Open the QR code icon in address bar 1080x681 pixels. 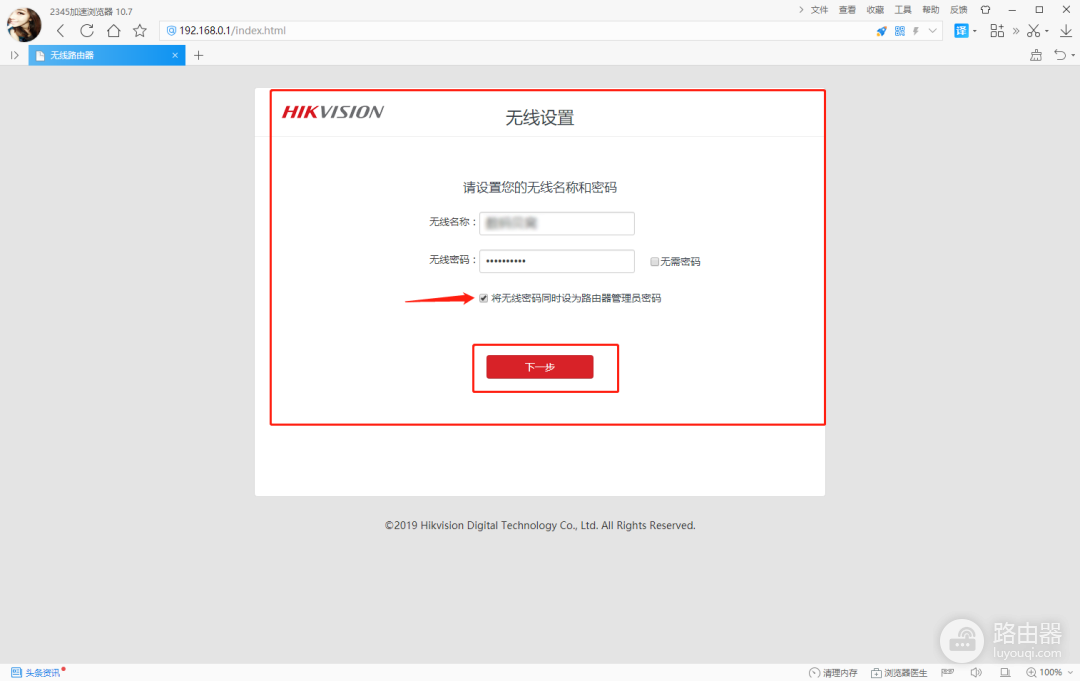pyautogui.click(x=900, y=31)
